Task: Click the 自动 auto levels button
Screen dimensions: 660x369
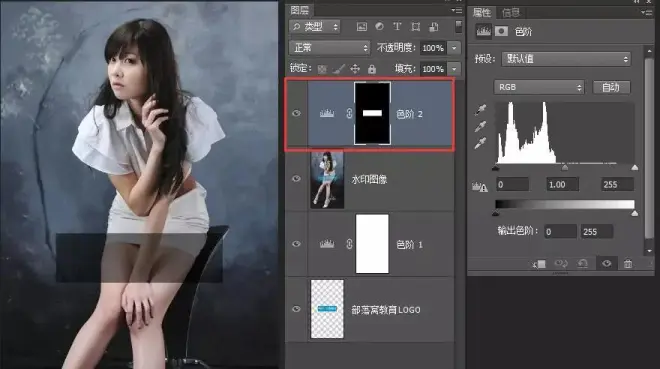Action: click(x=611, y=87)
